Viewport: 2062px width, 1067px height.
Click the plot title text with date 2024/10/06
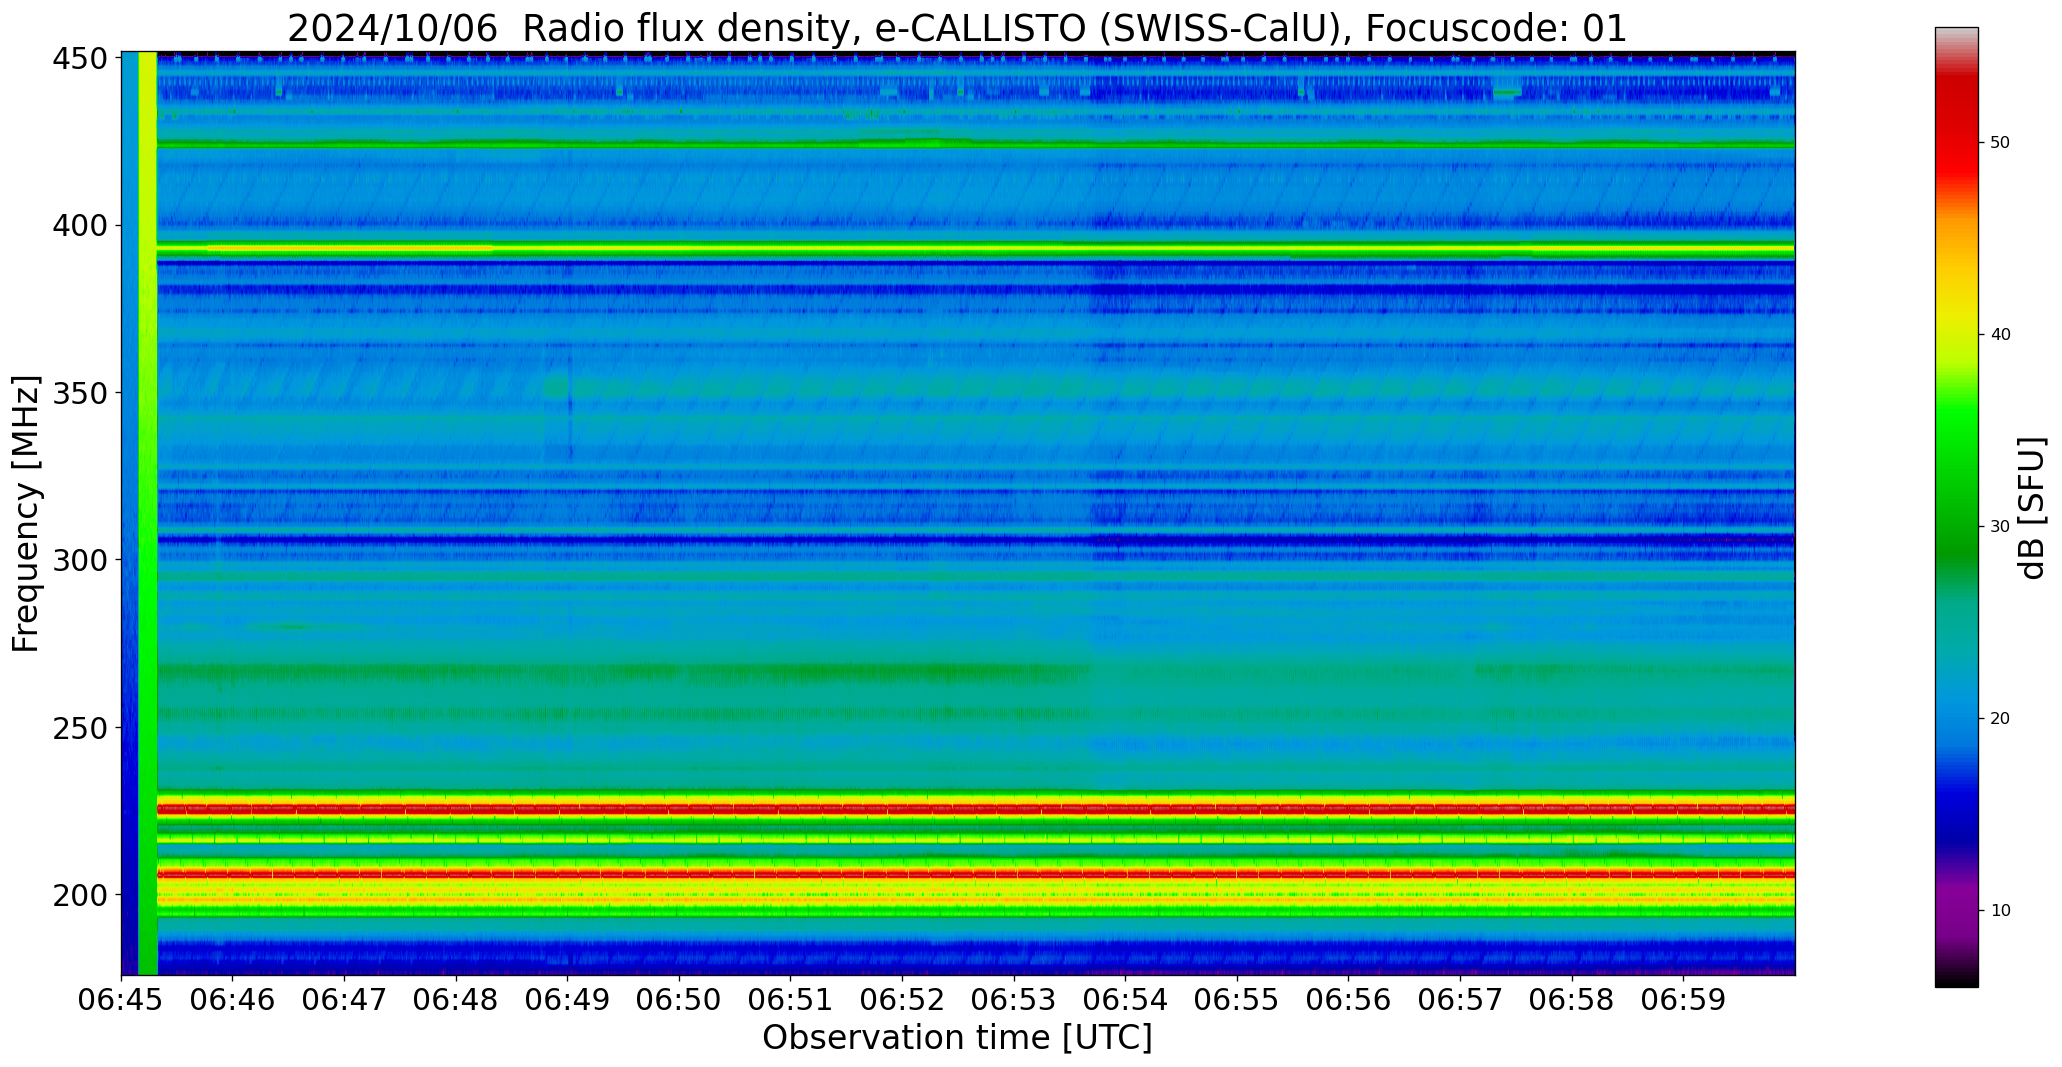957,28
